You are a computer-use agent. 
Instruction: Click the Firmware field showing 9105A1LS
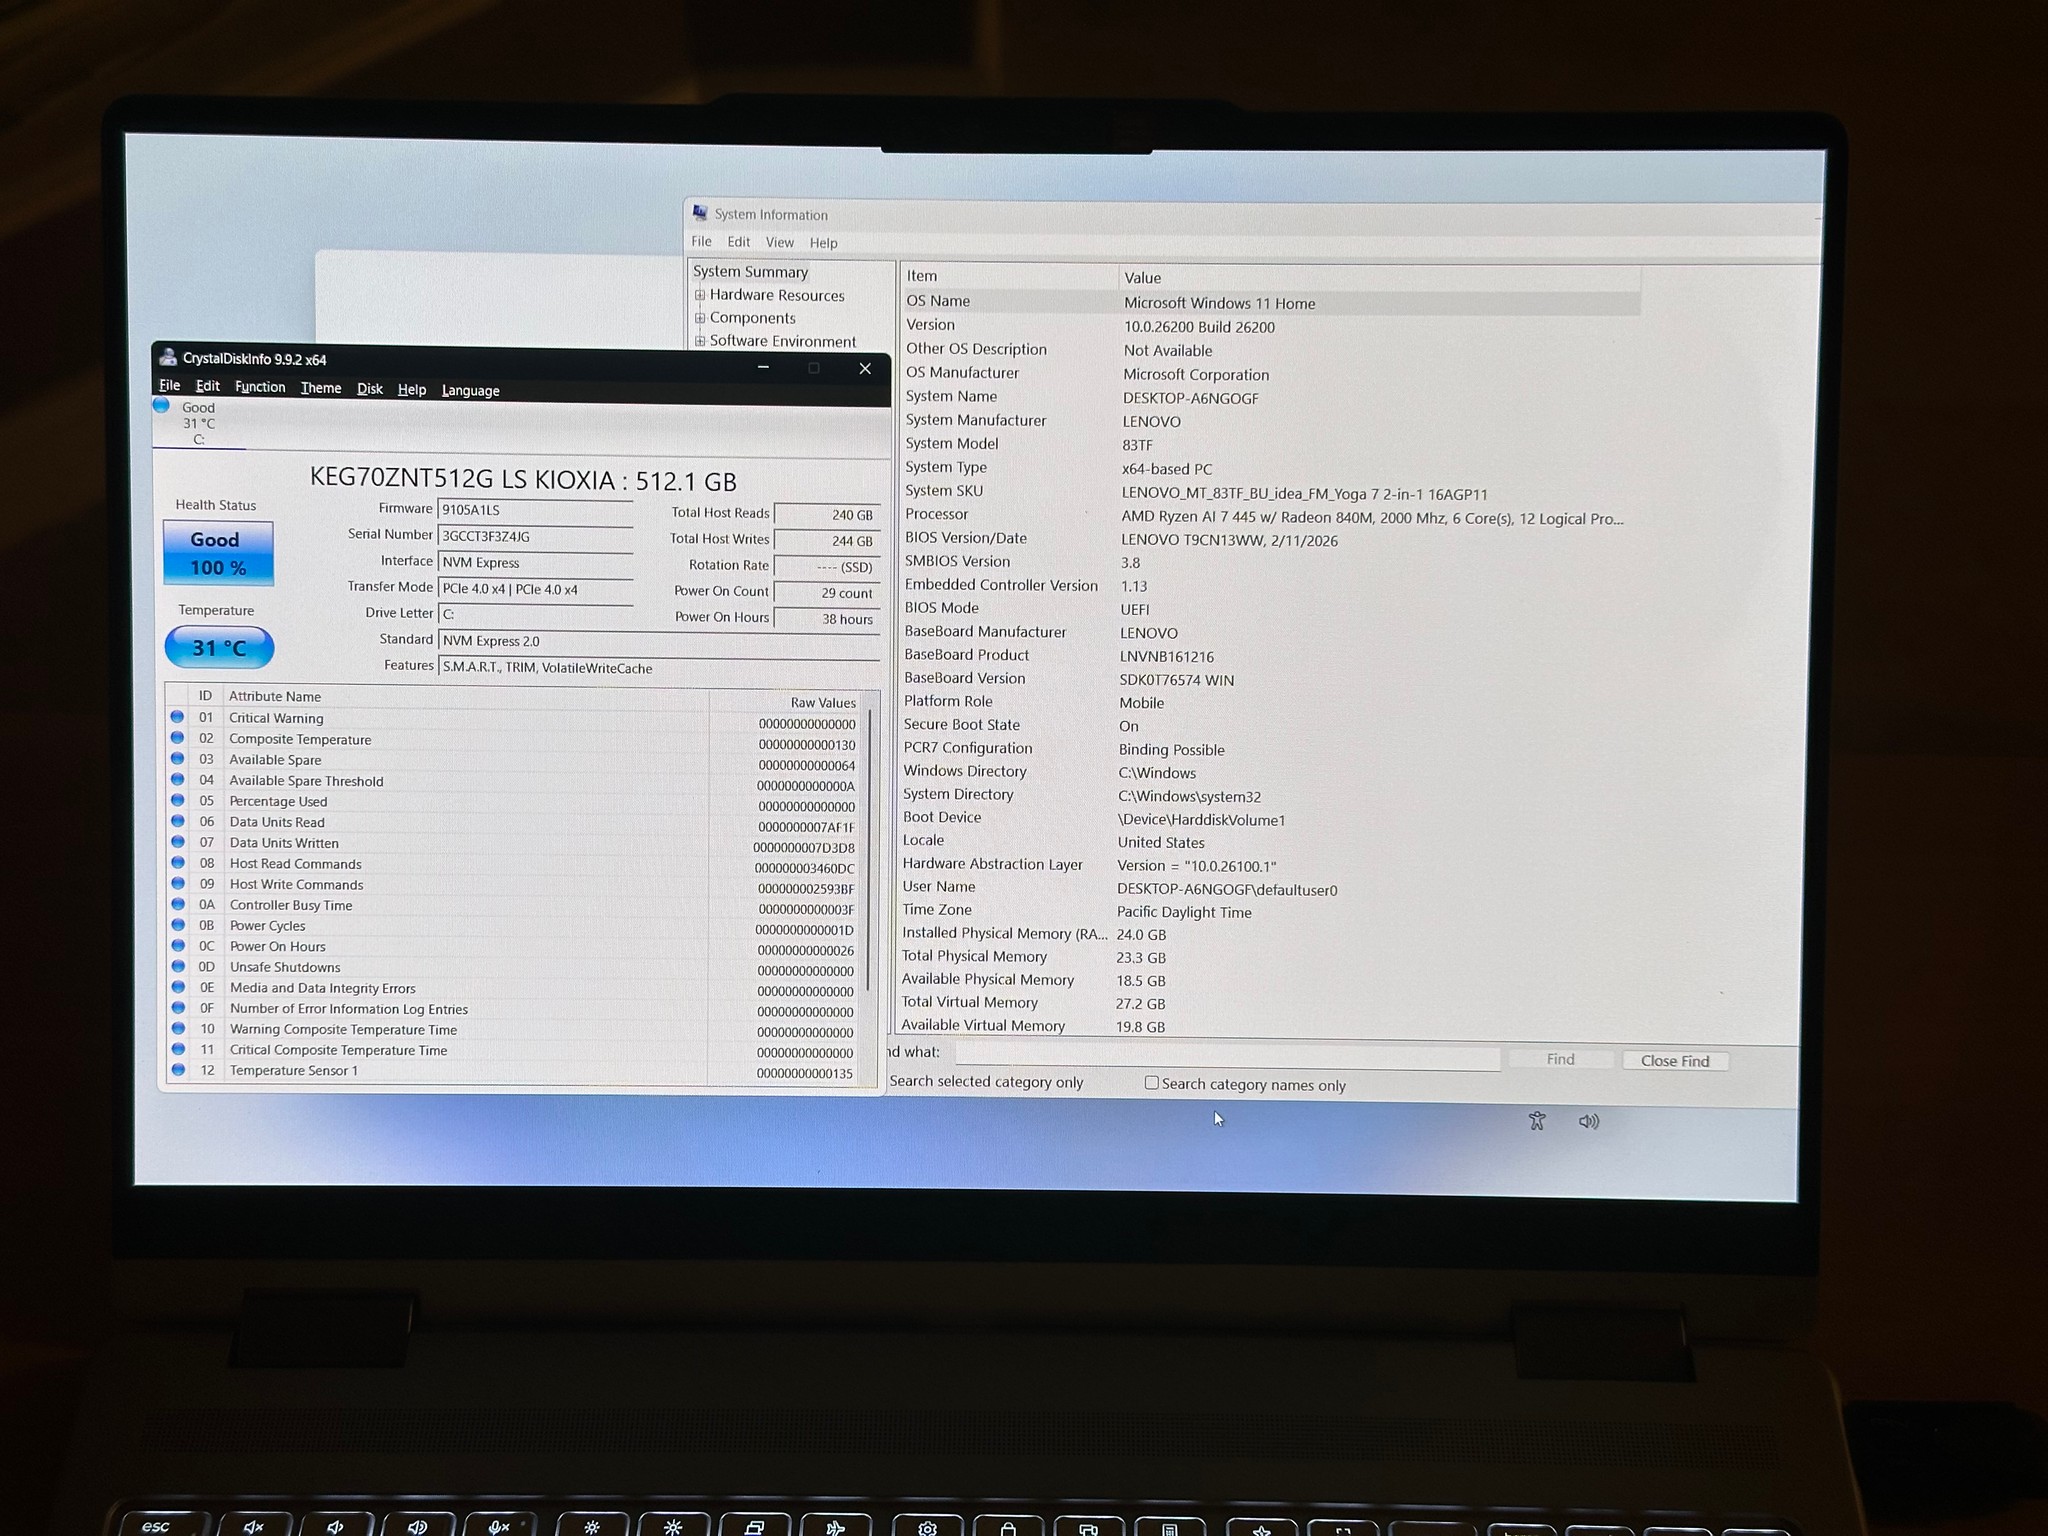pyautogui.click(x=535, y=511)
